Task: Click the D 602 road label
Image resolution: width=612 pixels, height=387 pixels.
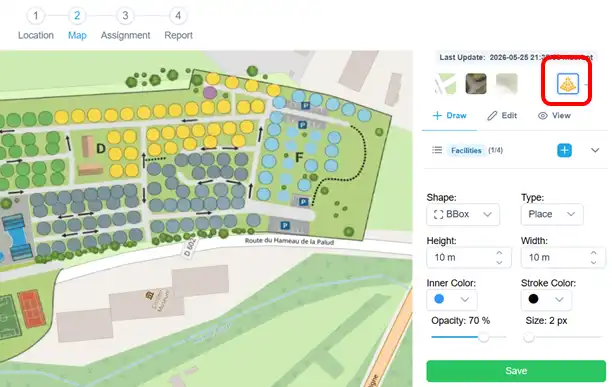Action: (x=190, y=247)
